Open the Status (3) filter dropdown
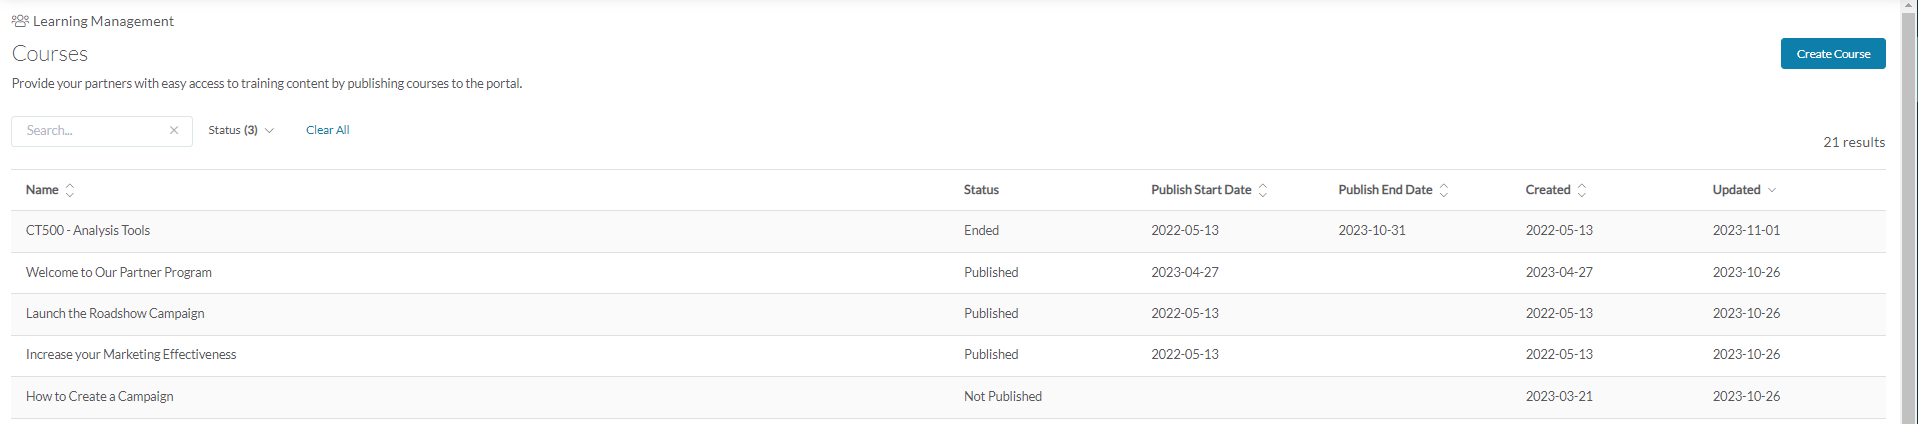 pyautogui.click(x=241, y=130)
